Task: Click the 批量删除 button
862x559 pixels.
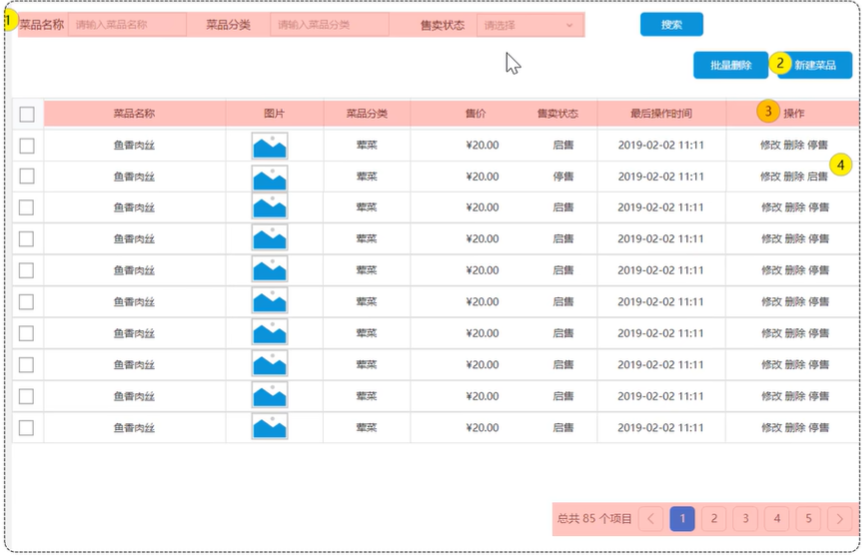Action: 730,65
